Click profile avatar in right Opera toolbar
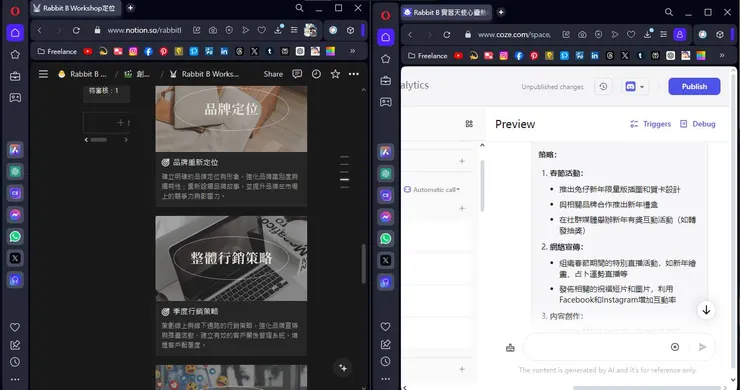The width and height of the screenshot is (740, 390). pyautogui.click(x=680, y=34)
